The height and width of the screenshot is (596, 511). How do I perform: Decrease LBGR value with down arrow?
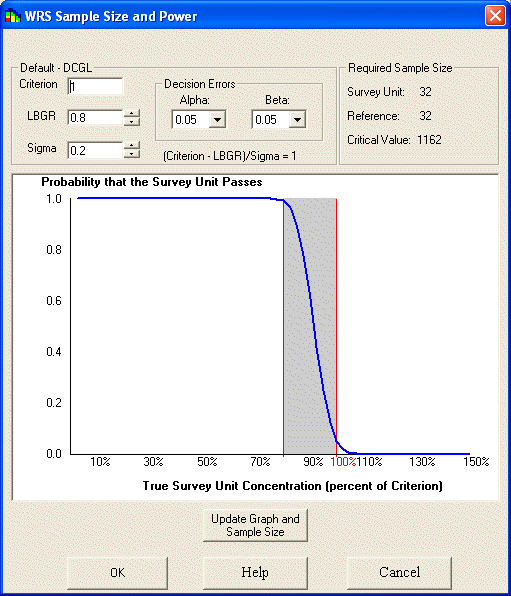point(132,122)
